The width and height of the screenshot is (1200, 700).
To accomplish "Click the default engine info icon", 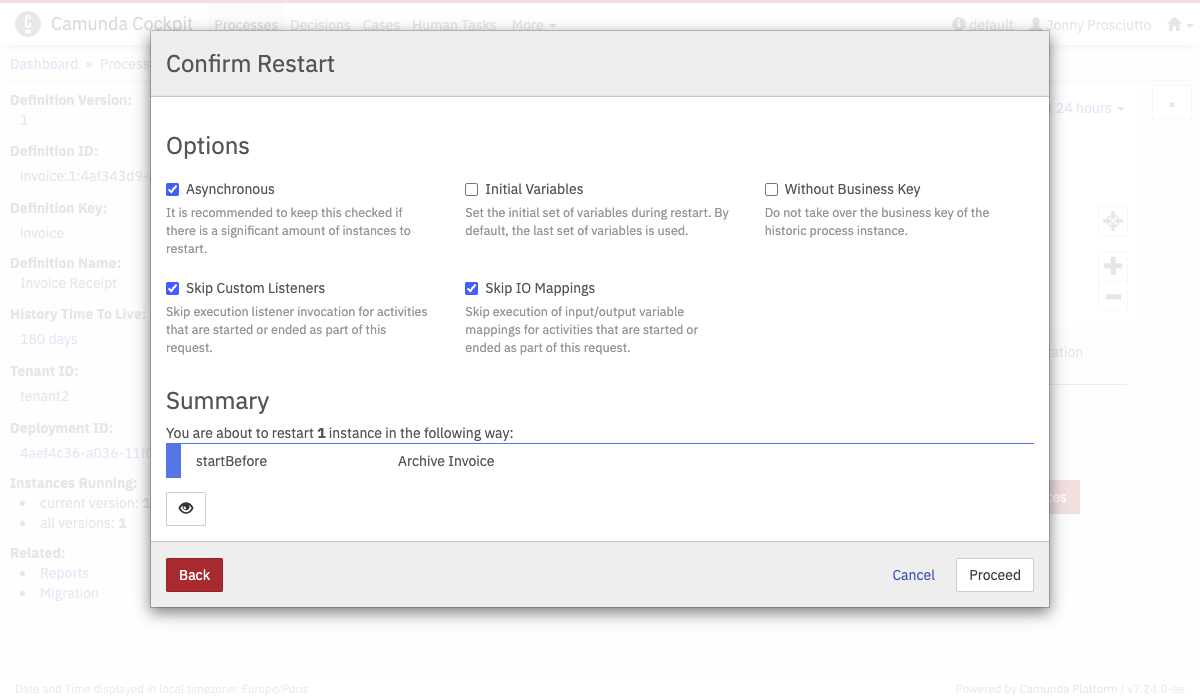I will [x=959, y=25].
